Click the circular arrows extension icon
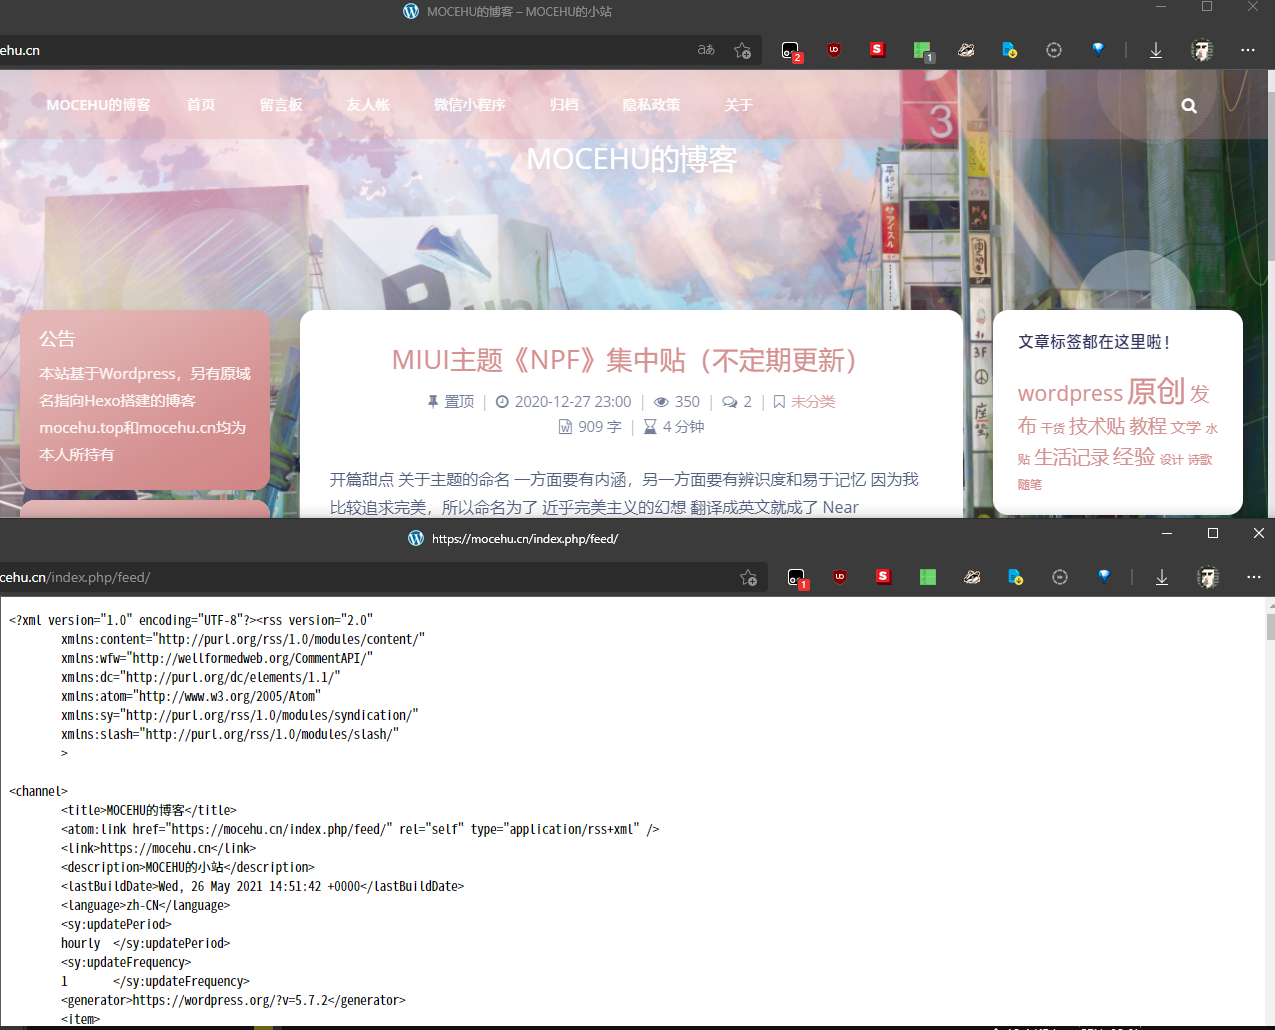This screenshot has width=1275, height=1030. click(x=1053, y=49)
